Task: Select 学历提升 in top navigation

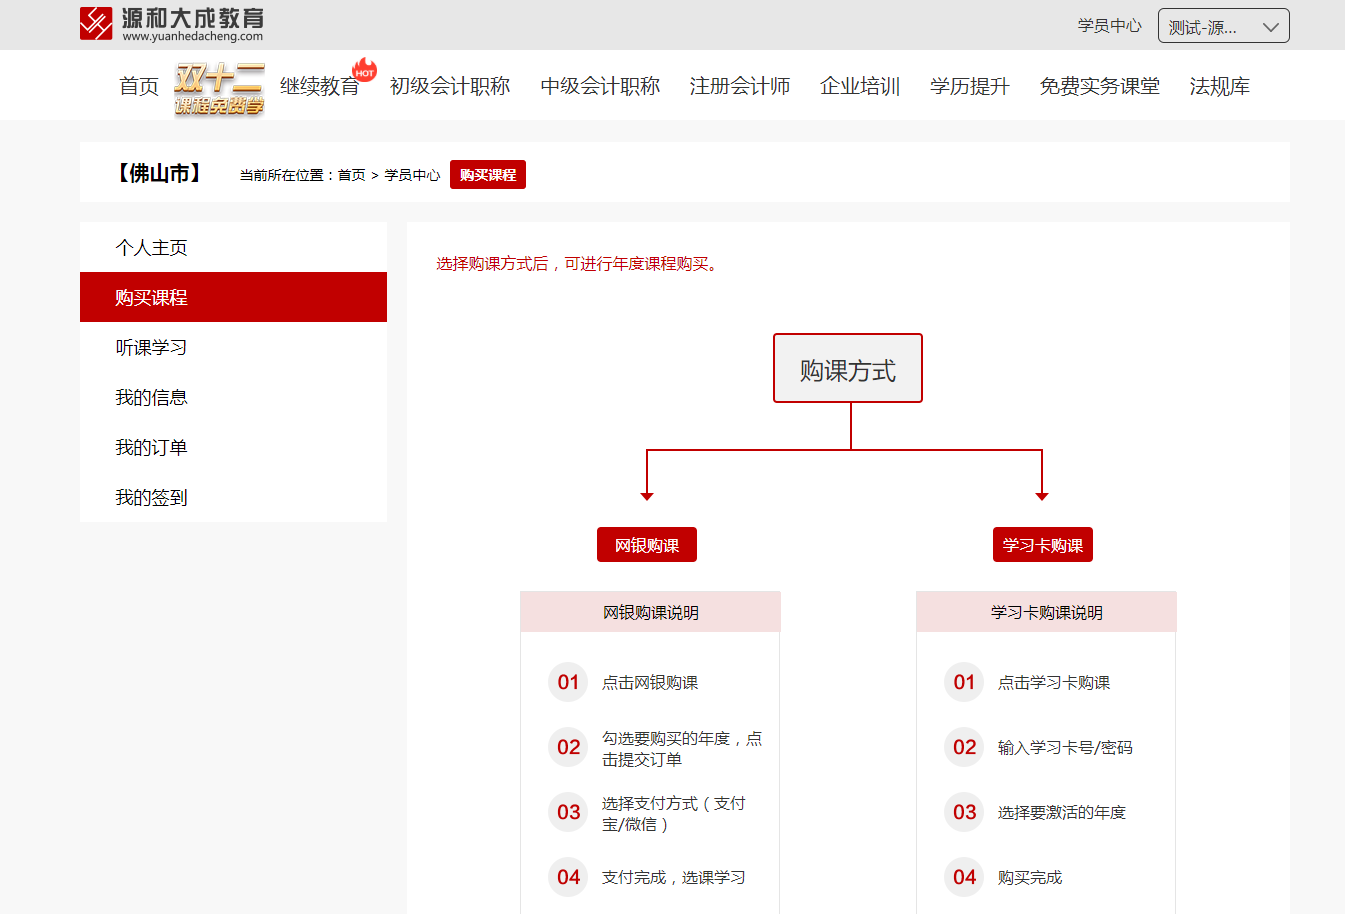Action: (x=970, y=87)
